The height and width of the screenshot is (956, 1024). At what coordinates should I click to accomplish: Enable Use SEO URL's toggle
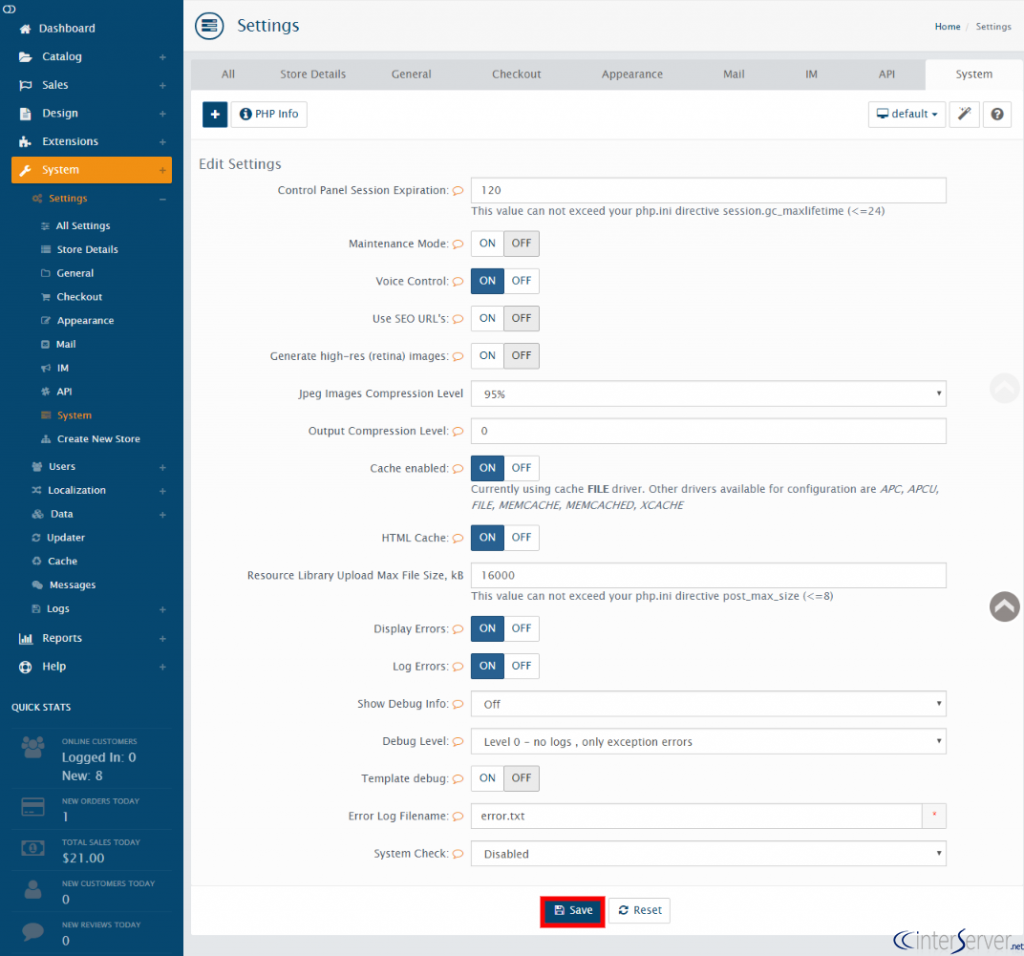(x=487, y=319)
